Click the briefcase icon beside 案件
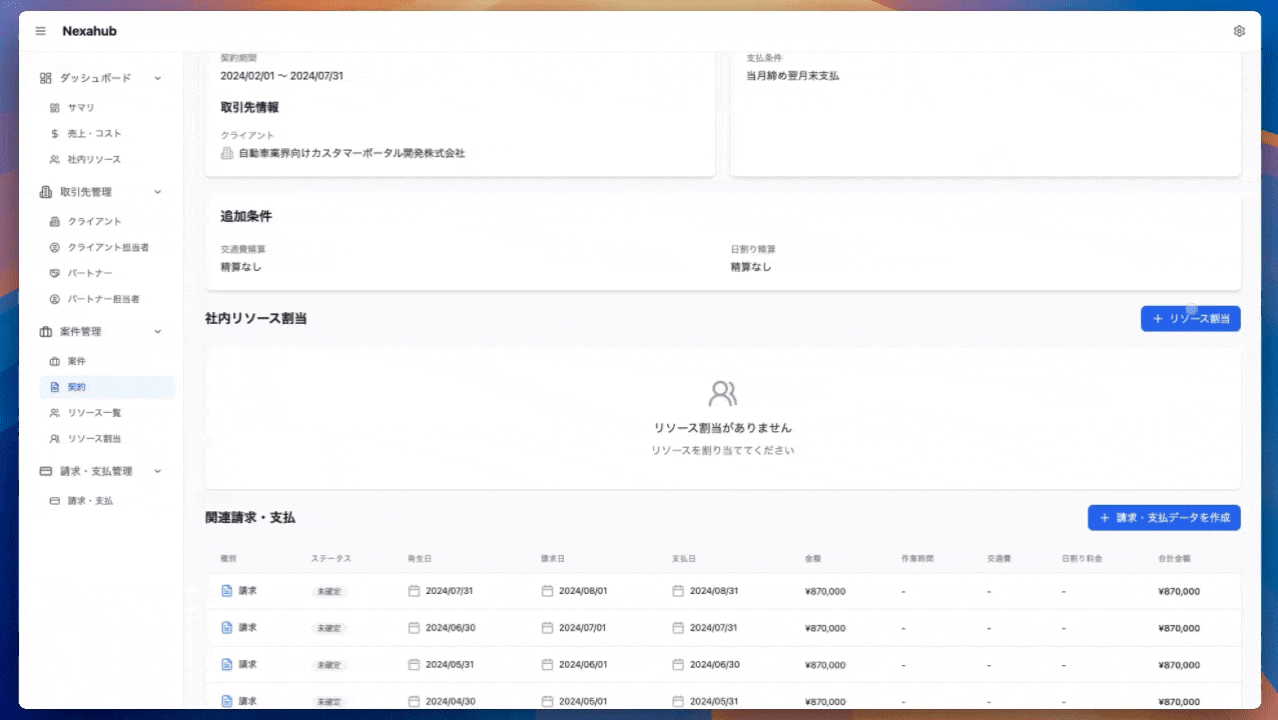This screenshot has height=720, width=1278. tap(55, 361)
